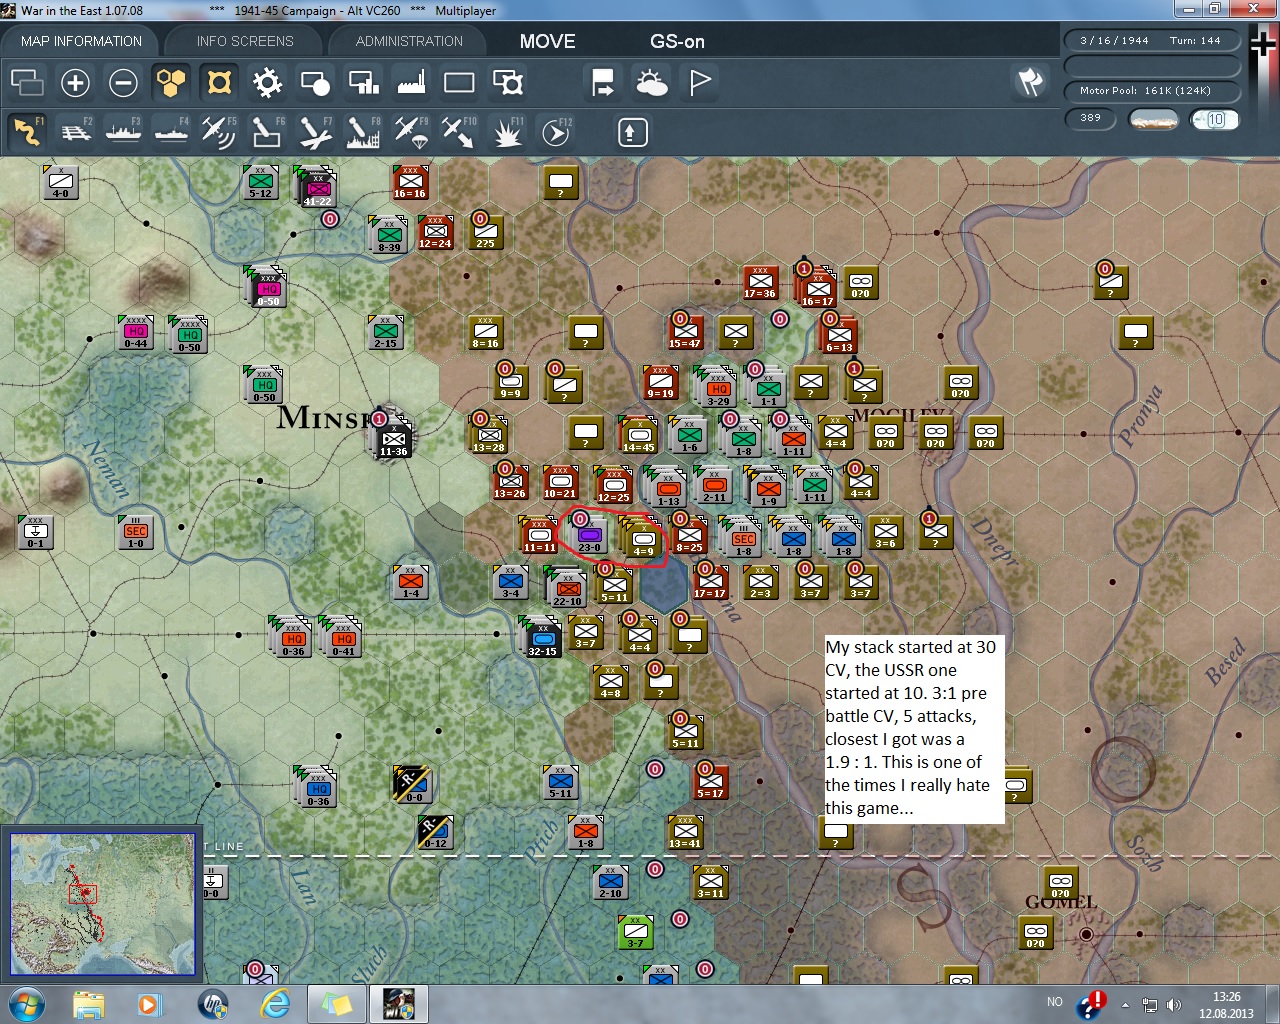Open Windows Explorer from taskbar
This screenshot has height=1024, width=1280.
tap(89, 1004)
